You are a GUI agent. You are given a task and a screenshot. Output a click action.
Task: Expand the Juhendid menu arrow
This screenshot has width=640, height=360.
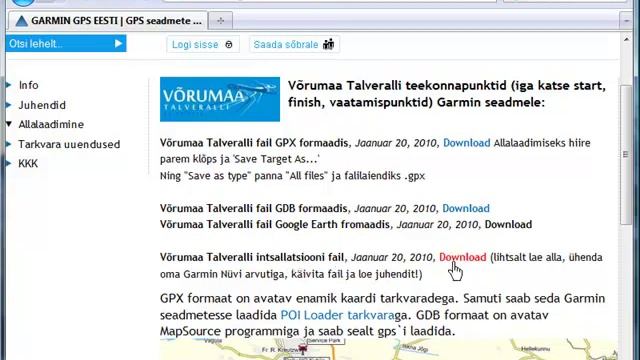coord(9,105)
